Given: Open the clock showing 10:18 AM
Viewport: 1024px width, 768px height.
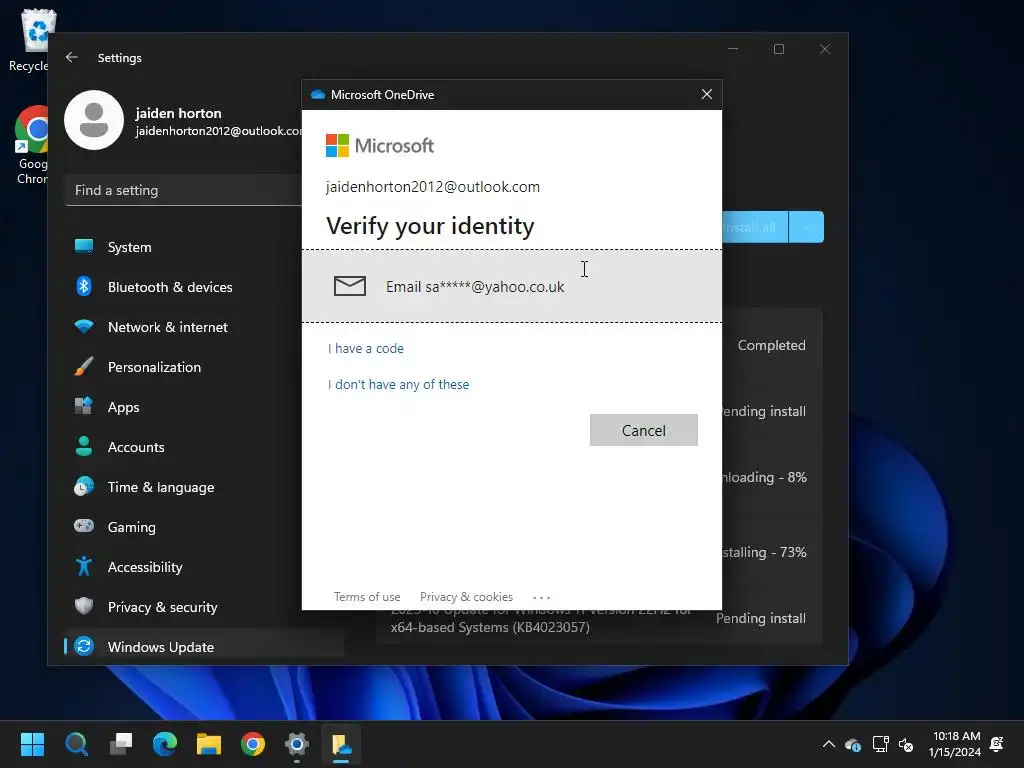Looking at the screenshot, I should coord(955,744).
